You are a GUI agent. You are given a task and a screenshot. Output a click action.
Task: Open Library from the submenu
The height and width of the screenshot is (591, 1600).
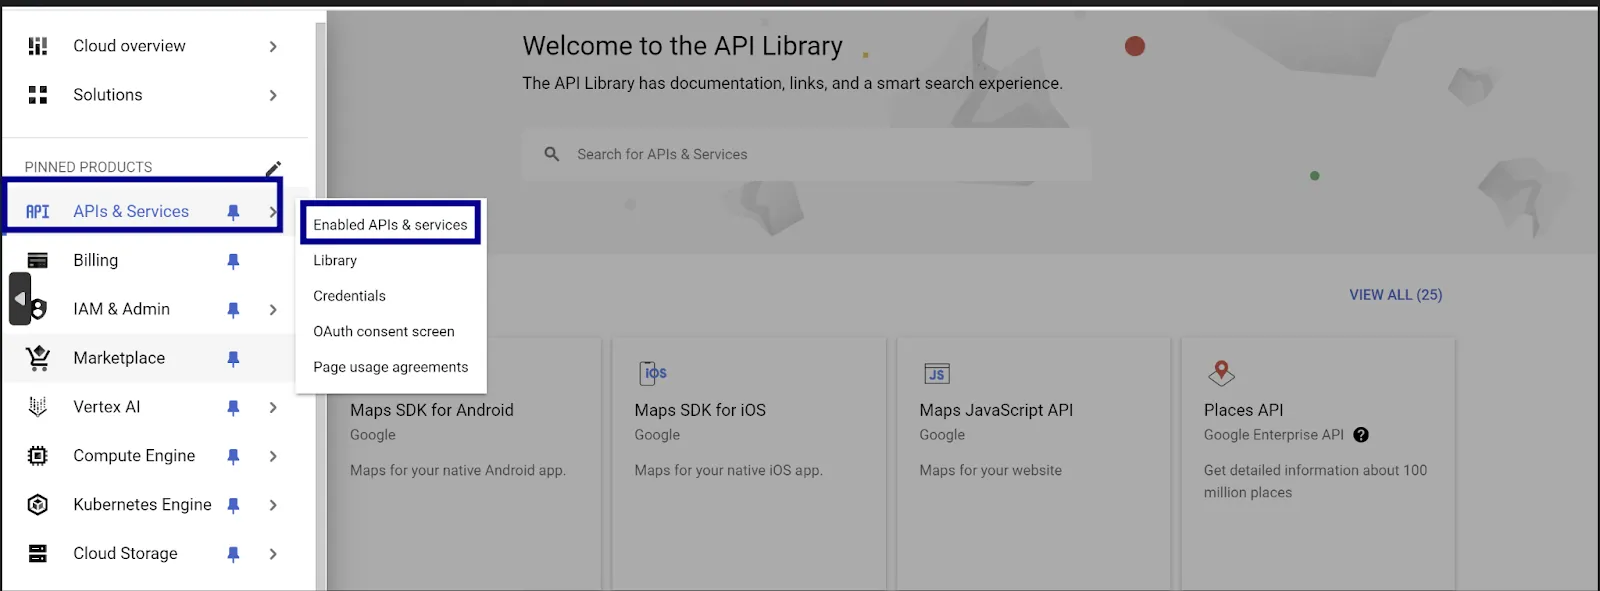click(335, 260)
